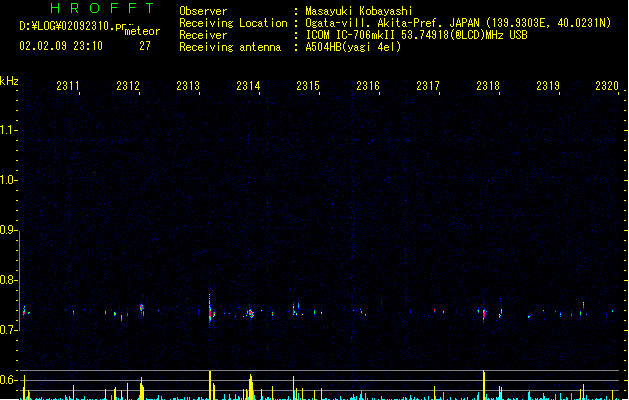Click the ICOM IC-706mkII receiver text
The width and height of the screenshot is (629, 400).
tap(416, 35)
